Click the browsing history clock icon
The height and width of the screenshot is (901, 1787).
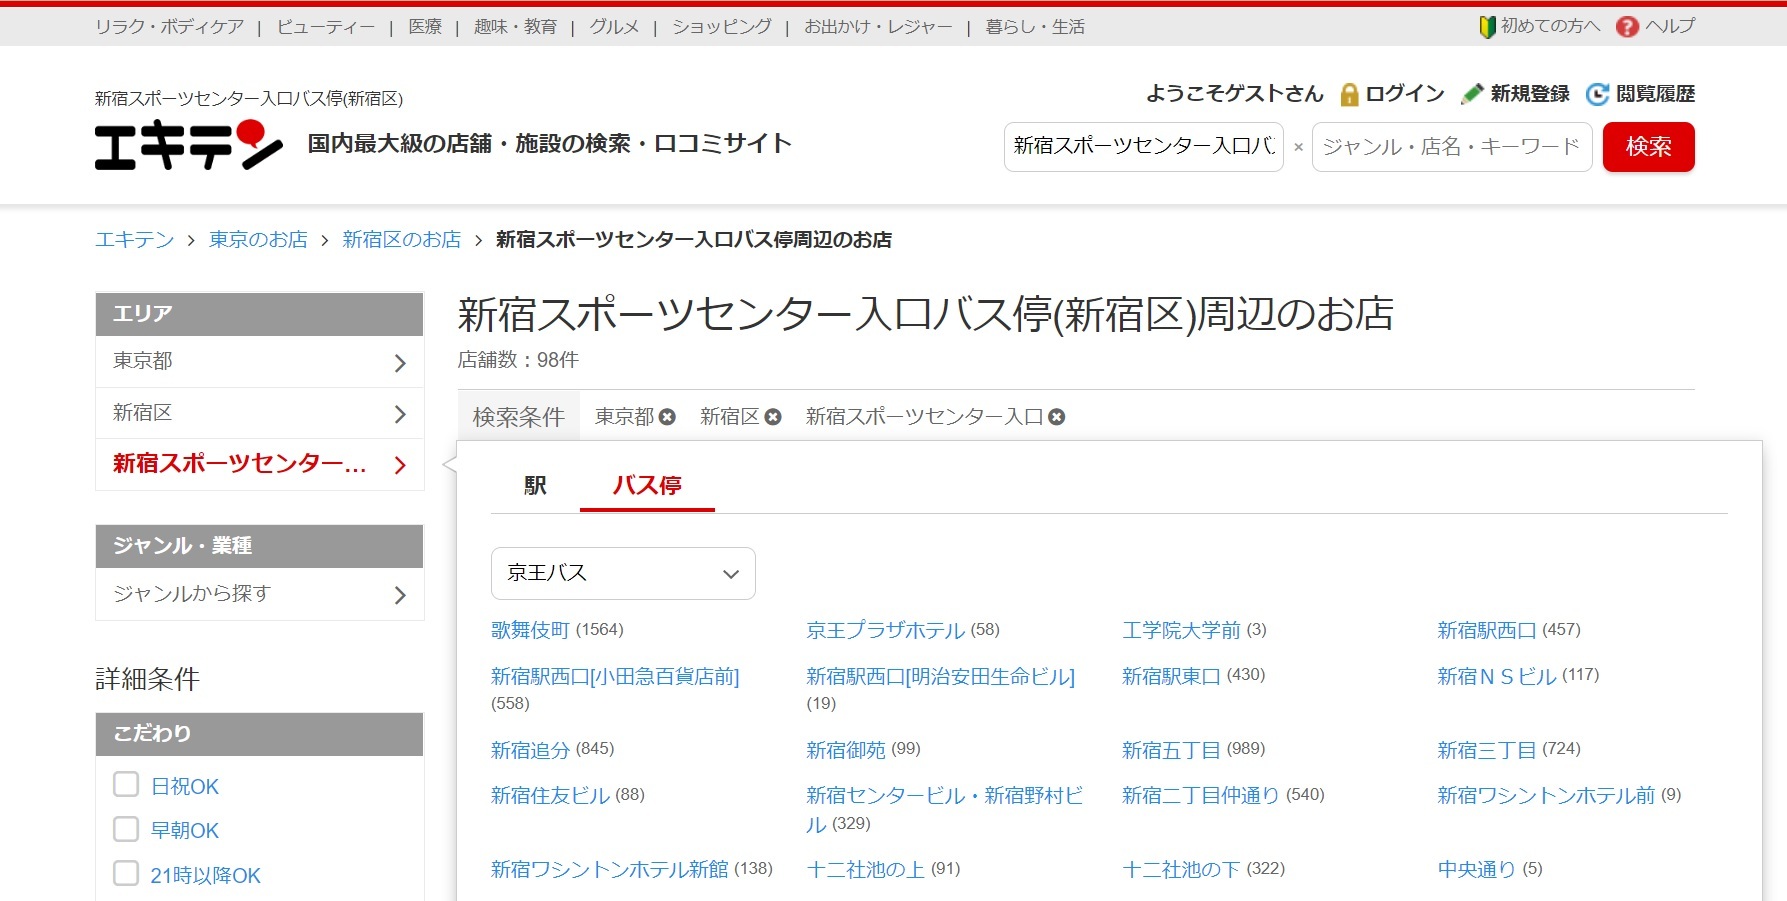(1598, 94)
